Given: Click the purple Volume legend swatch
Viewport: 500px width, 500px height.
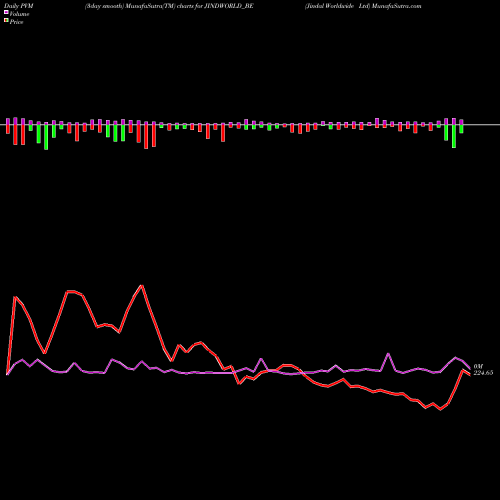Looking at the screenshot, I should 6,12.
